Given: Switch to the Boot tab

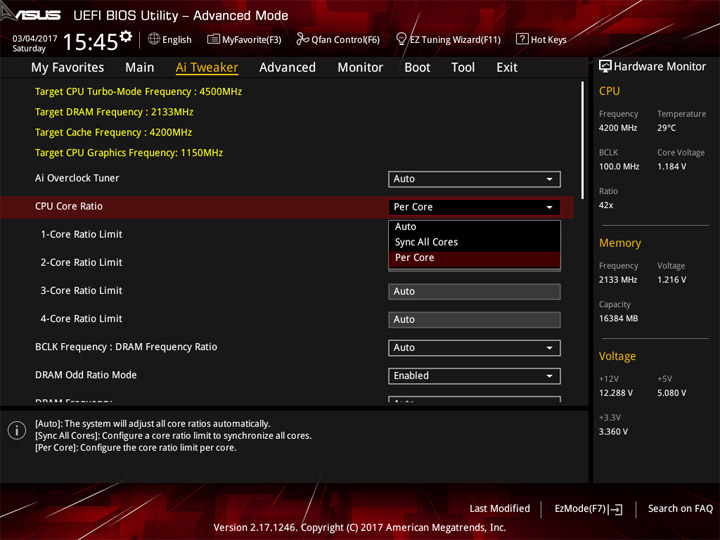Looking at the screenshot, I should [417, 68].
